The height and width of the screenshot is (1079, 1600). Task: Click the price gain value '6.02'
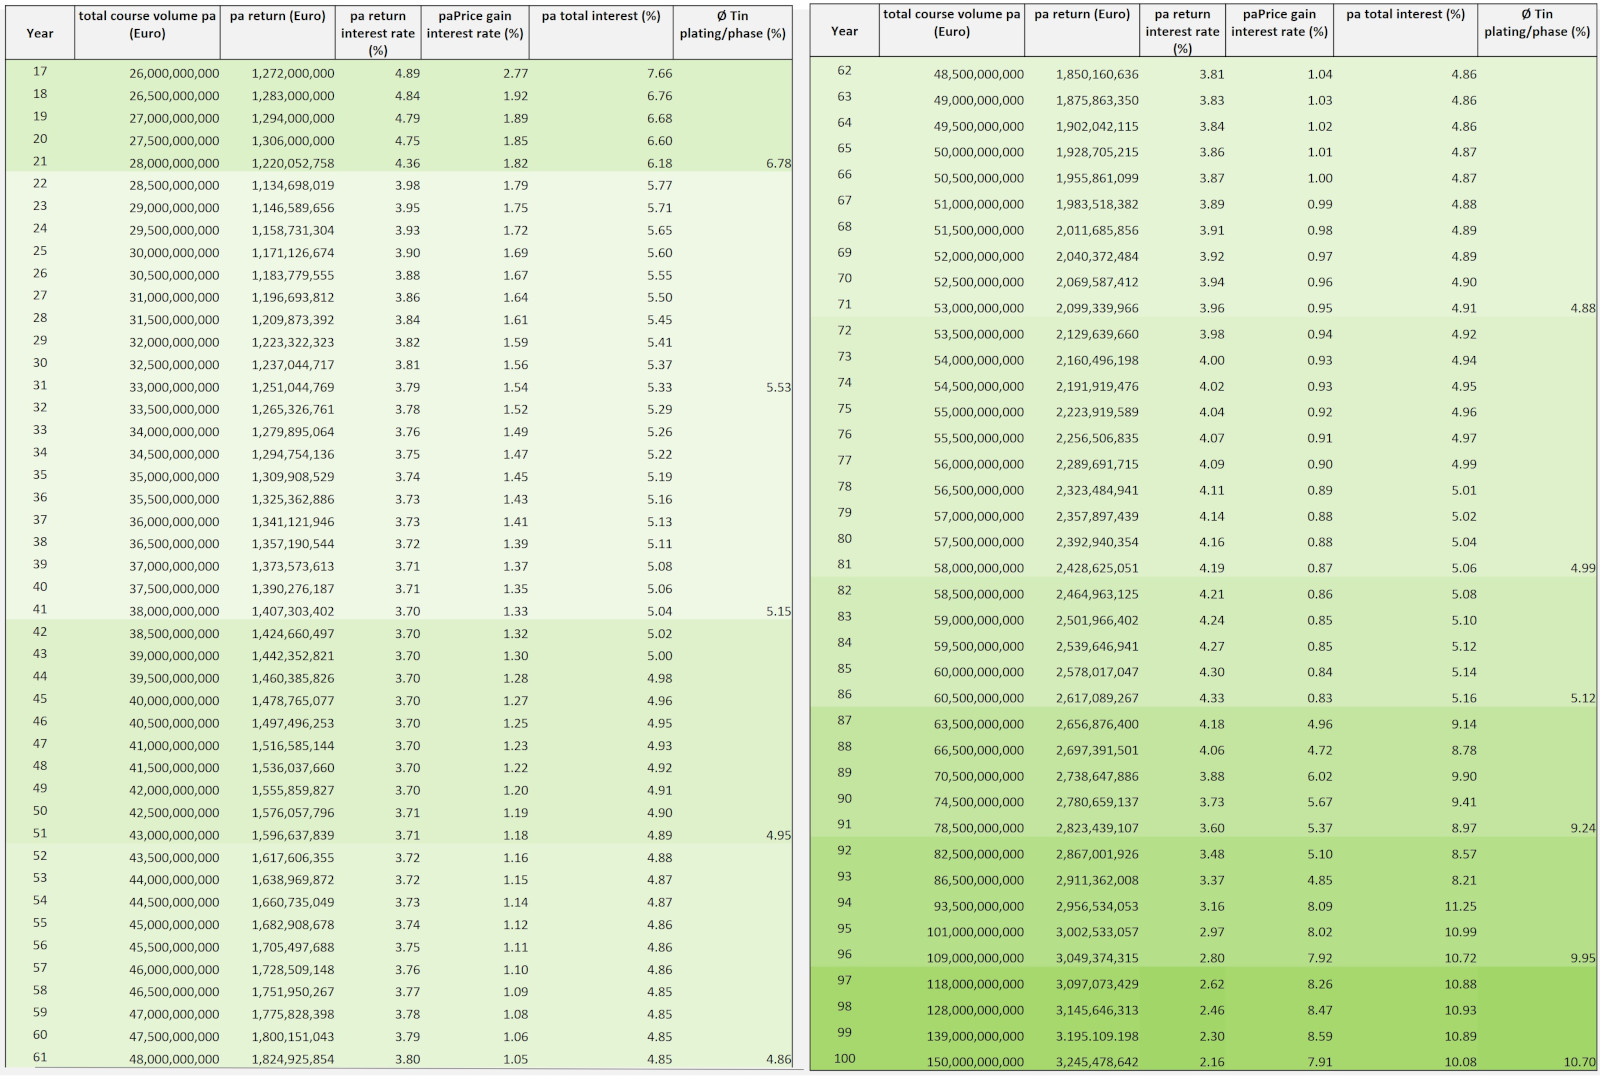coord(1320,776)
